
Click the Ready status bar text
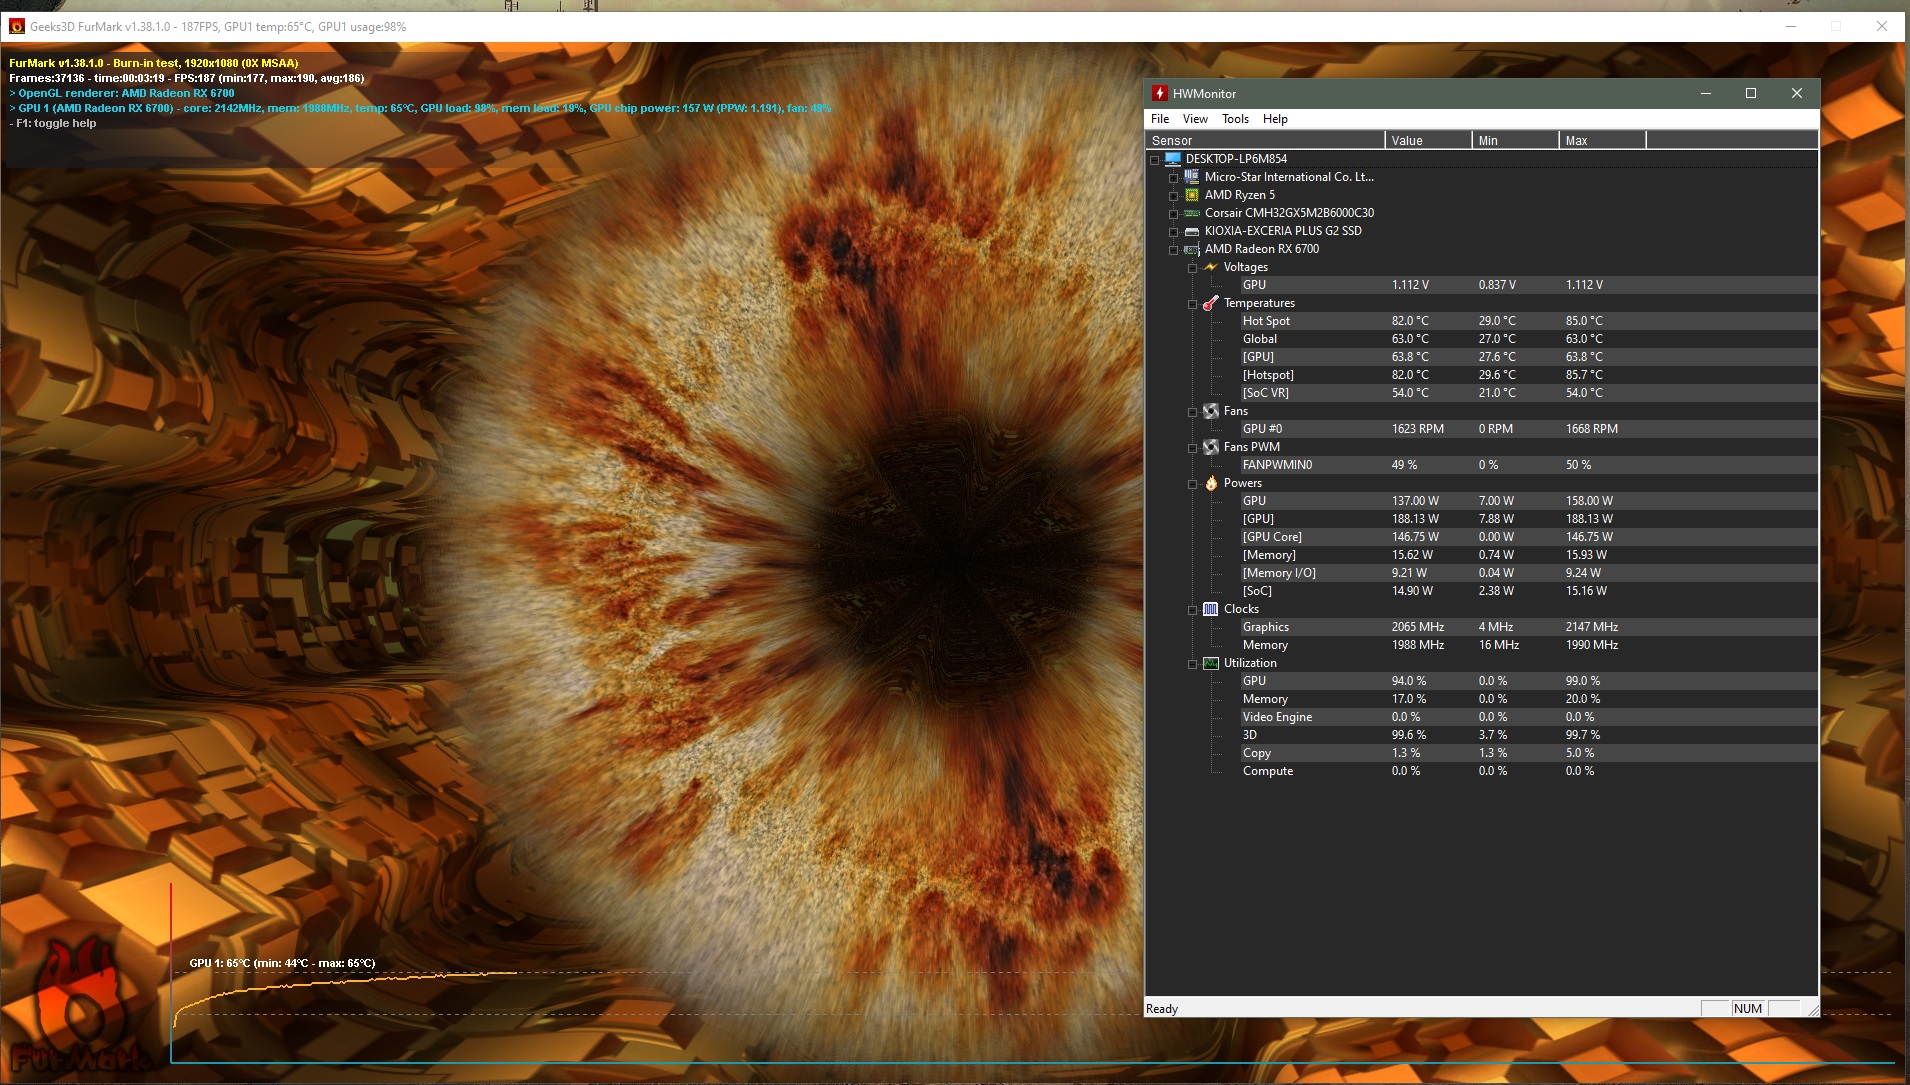coord(1162,1009)
